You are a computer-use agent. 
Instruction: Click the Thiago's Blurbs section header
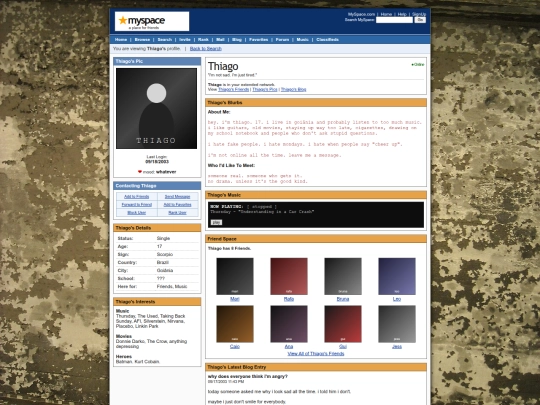[316, 103]
